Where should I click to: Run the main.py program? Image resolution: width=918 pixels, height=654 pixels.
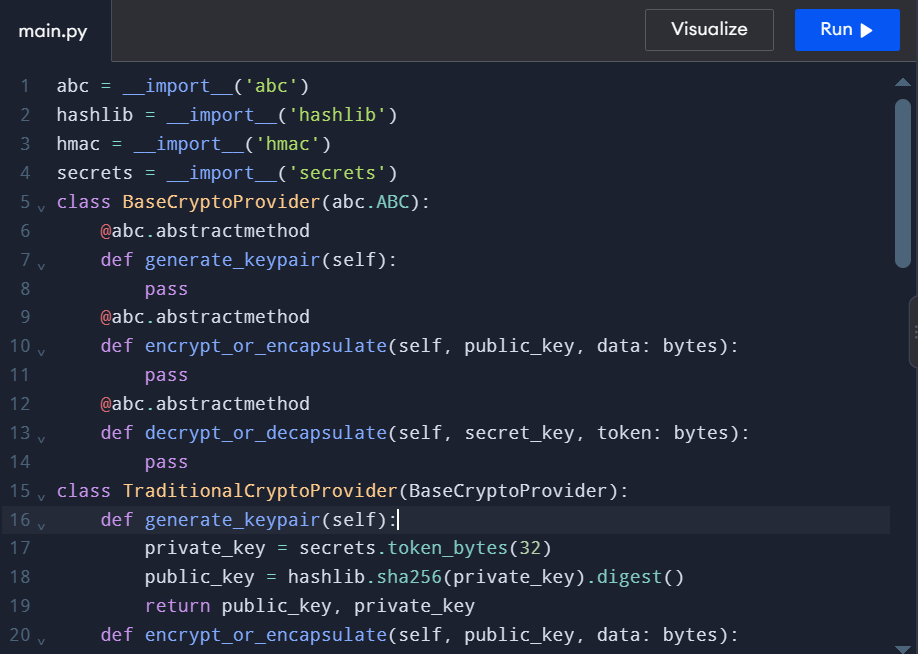[847, 30]
